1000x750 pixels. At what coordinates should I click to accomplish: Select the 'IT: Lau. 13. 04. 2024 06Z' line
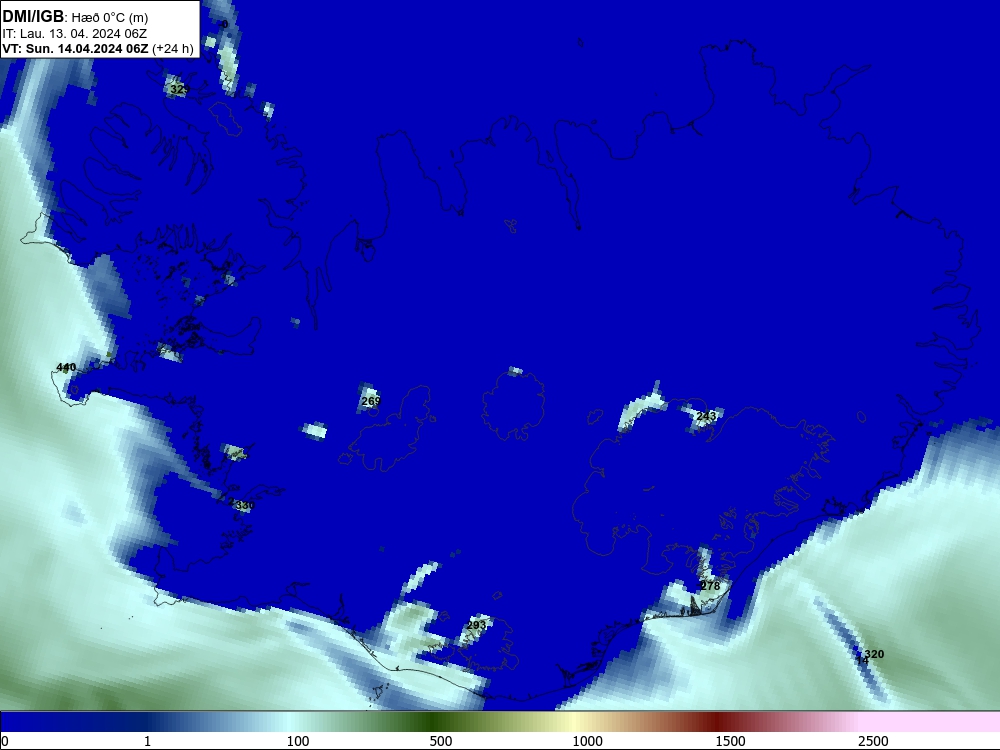pyautogui.click(x=75, y=34)
